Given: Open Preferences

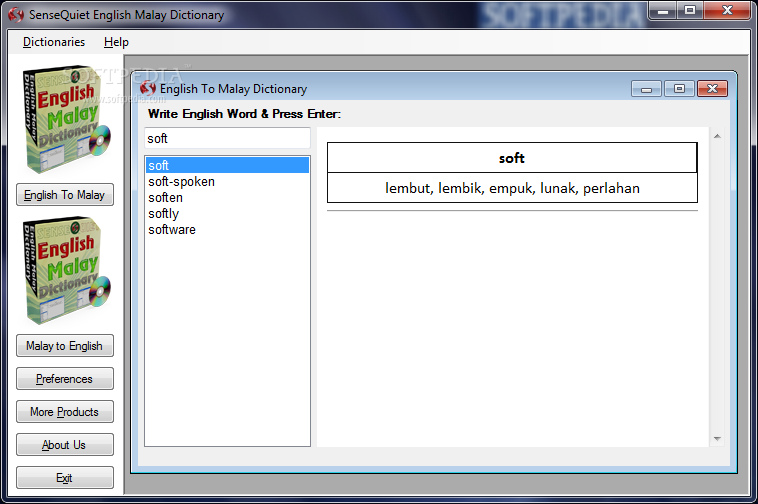Looking at the screenshot, I should click(65, 378).
